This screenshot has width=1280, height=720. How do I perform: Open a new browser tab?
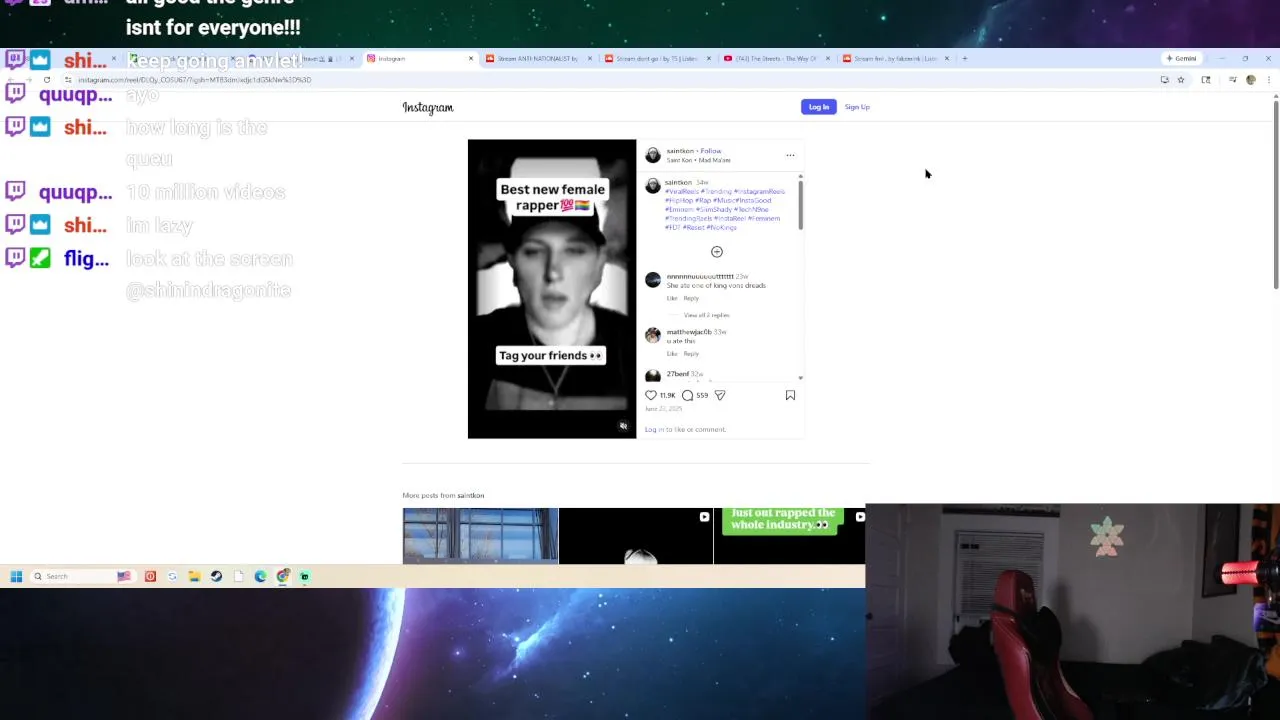point(965,59)
